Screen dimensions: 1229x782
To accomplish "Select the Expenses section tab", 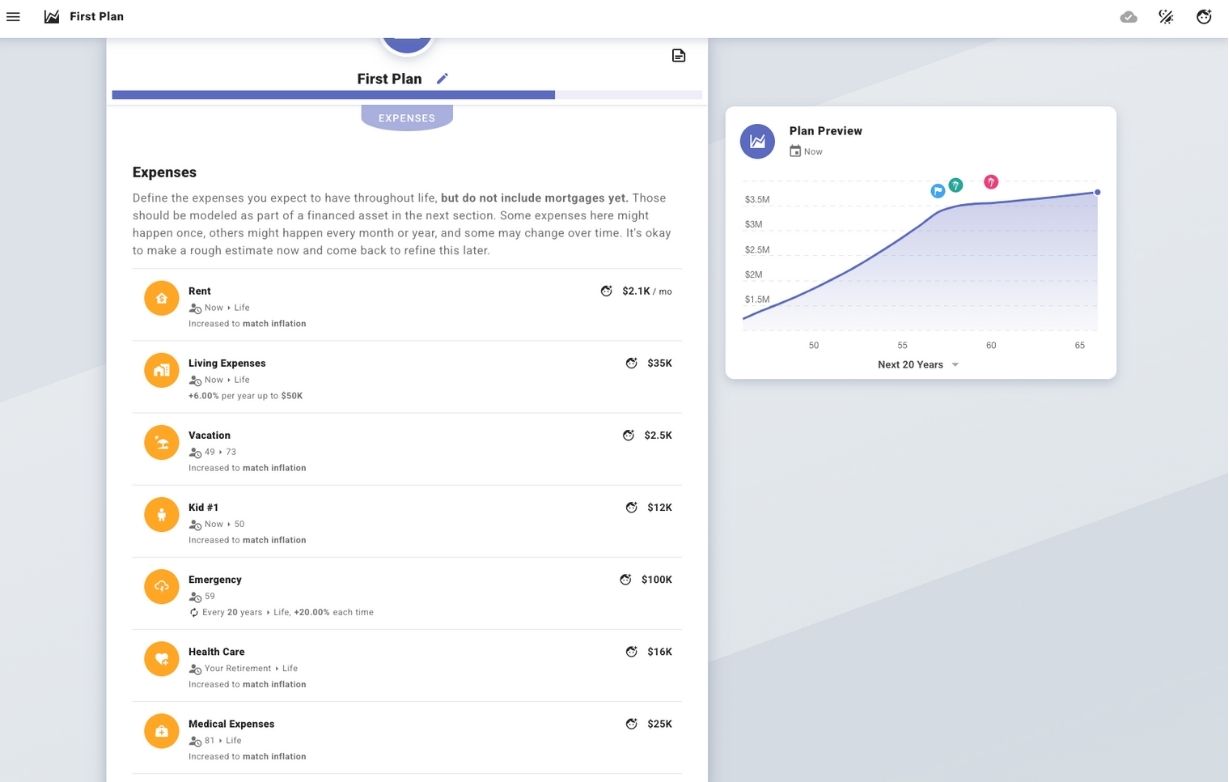I will 407,118.
